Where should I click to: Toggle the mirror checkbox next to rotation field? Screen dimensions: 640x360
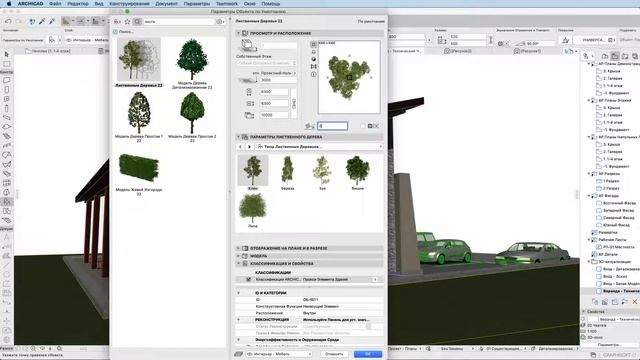coord(363,126)
